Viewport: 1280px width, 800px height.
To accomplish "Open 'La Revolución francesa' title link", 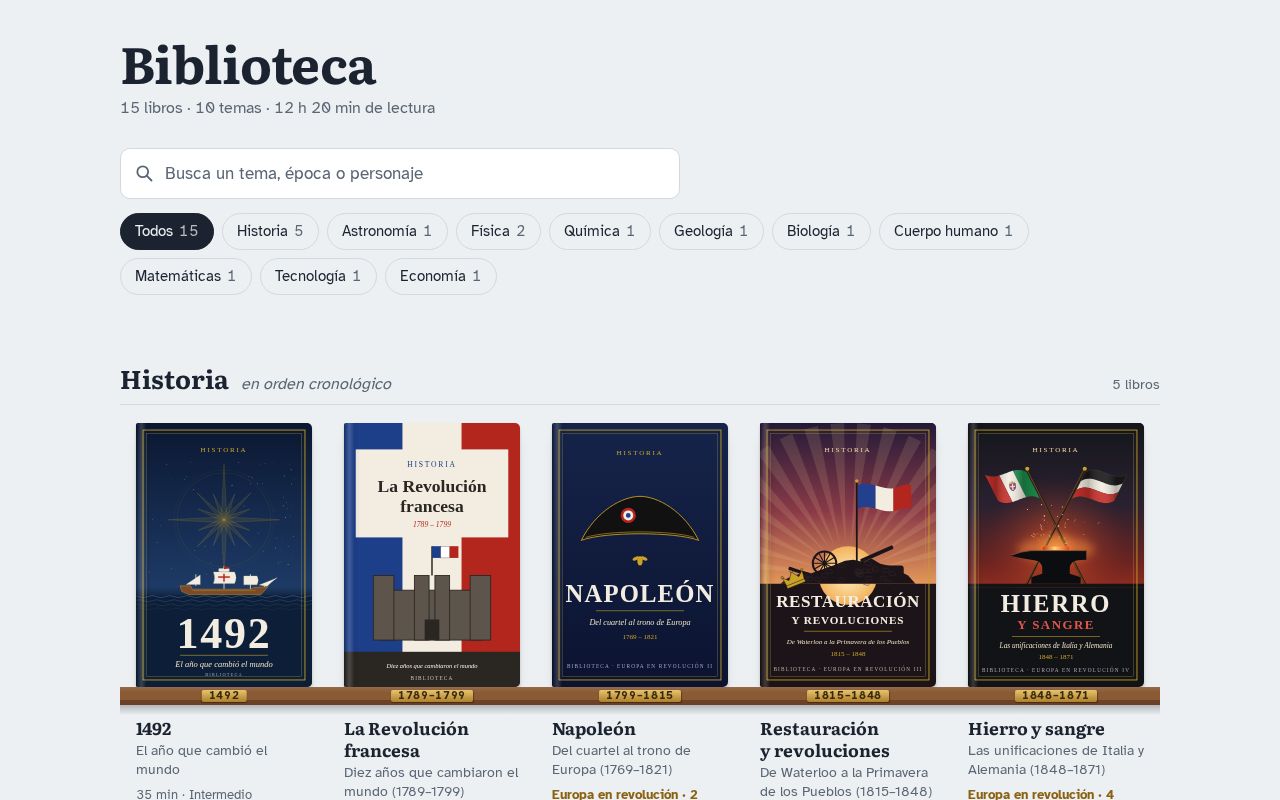I will tap(406, 740).
